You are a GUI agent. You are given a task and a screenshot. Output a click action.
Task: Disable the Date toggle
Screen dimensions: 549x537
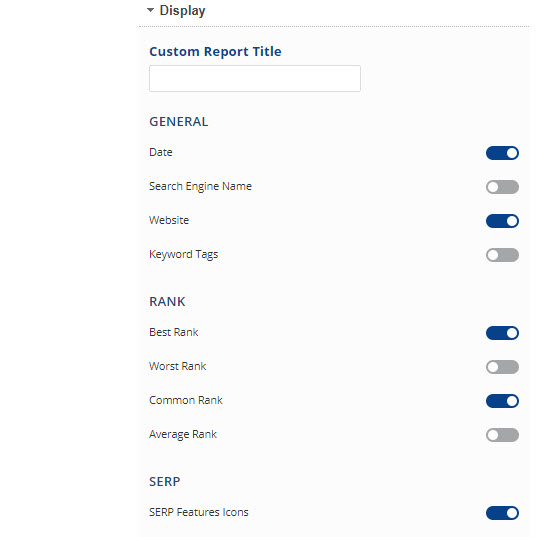(502, 153)
